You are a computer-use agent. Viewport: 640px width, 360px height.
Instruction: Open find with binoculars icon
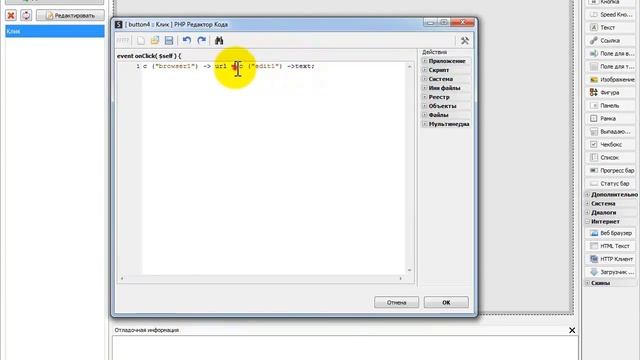(219, 40)
